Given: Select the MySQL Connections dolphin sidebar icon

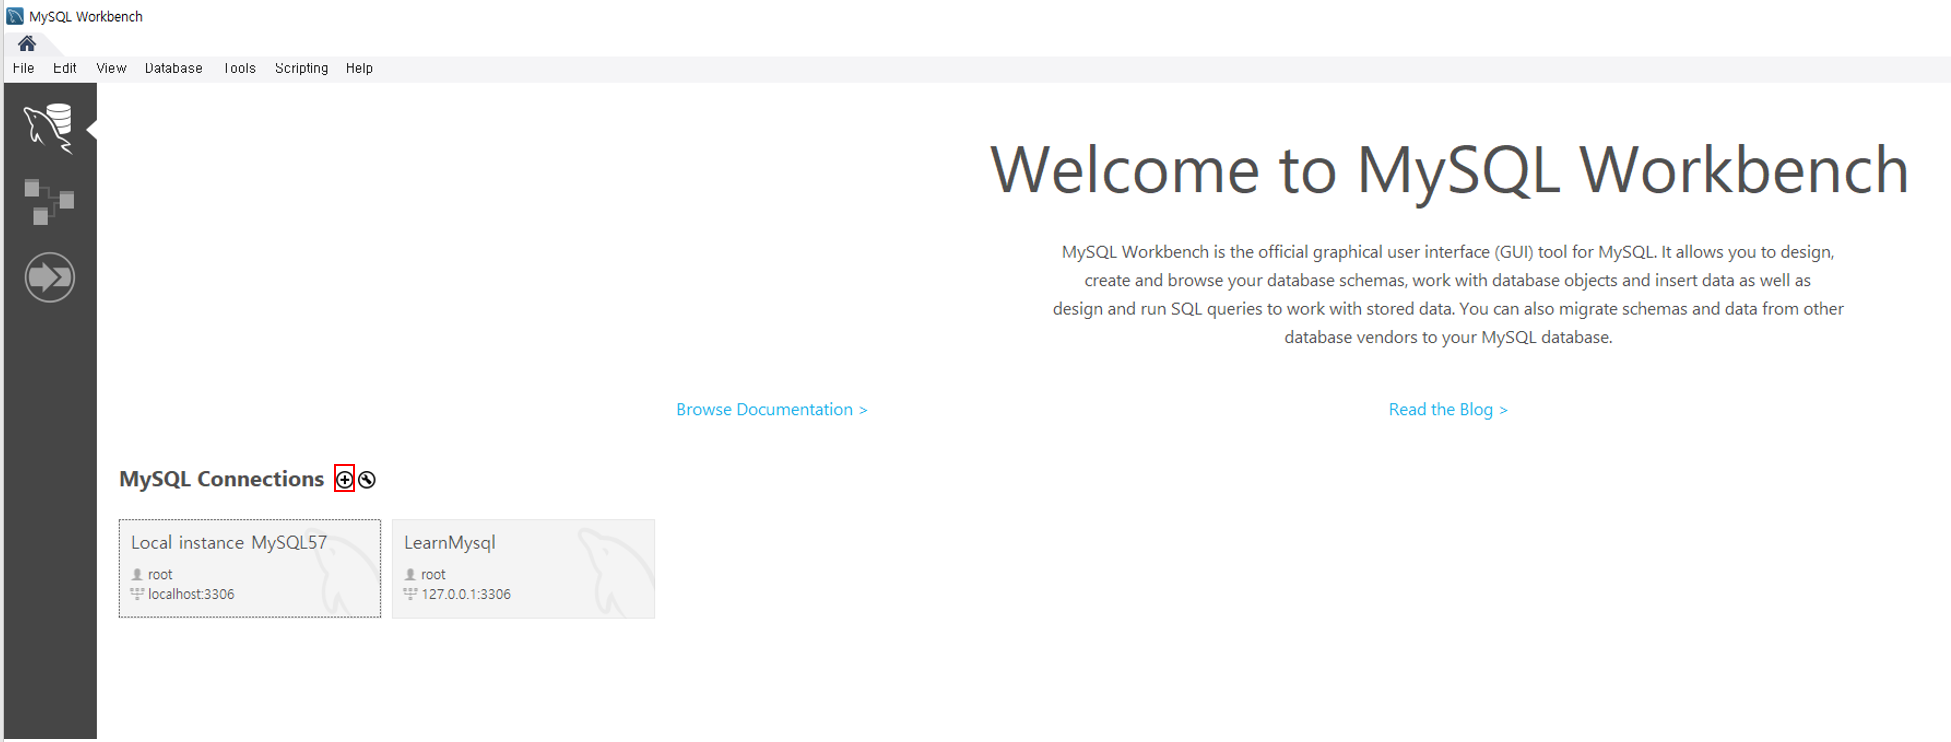Looking at the screenshot, I should 49,128.
